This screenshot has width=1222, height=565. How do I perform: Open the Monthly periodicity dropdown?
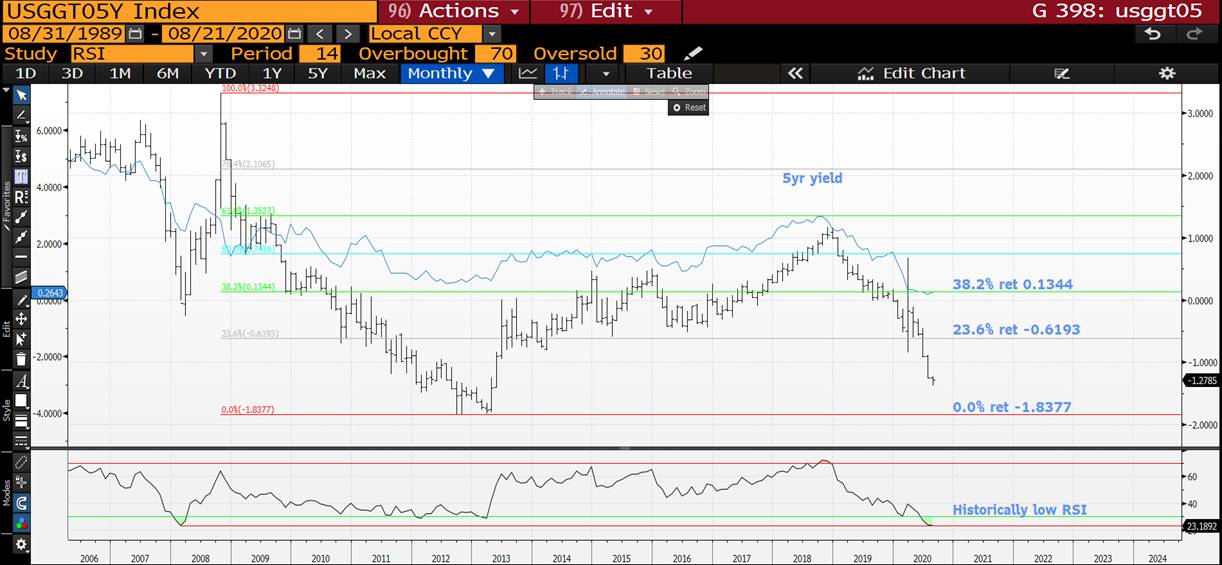point(450,73)
